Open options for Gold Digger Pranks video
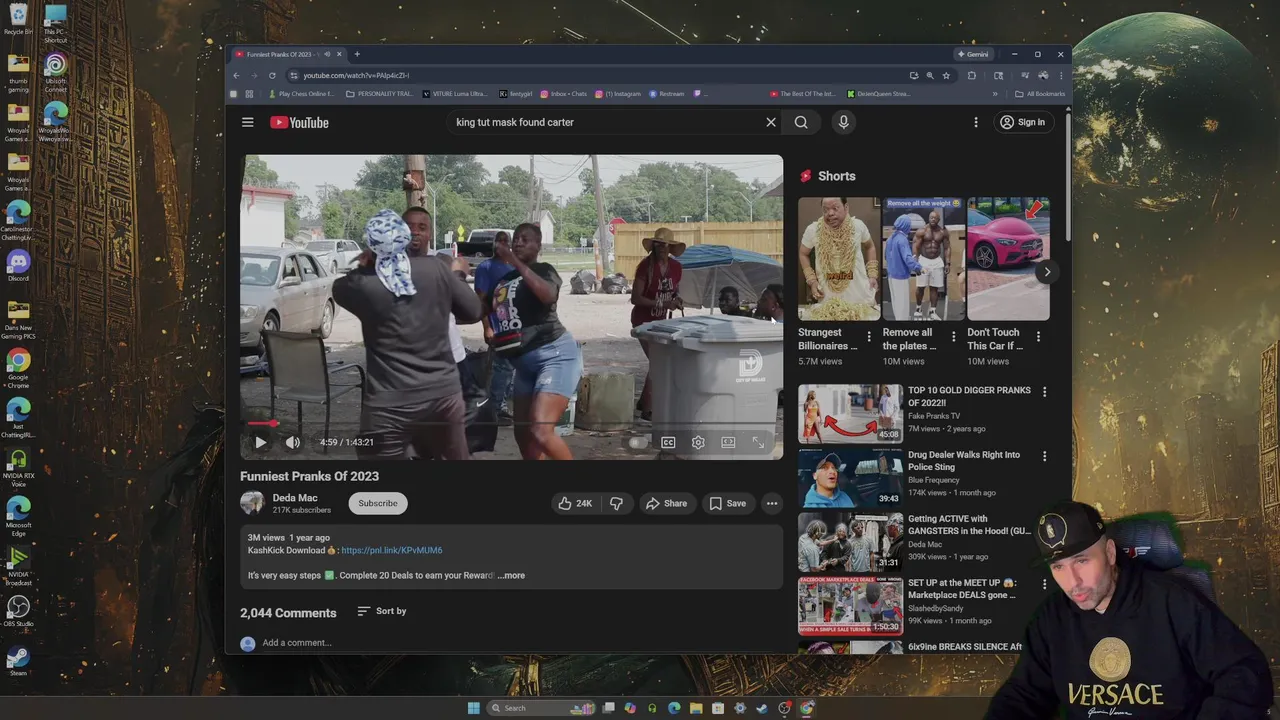 pyautogui.click(x=1044, y=392)
